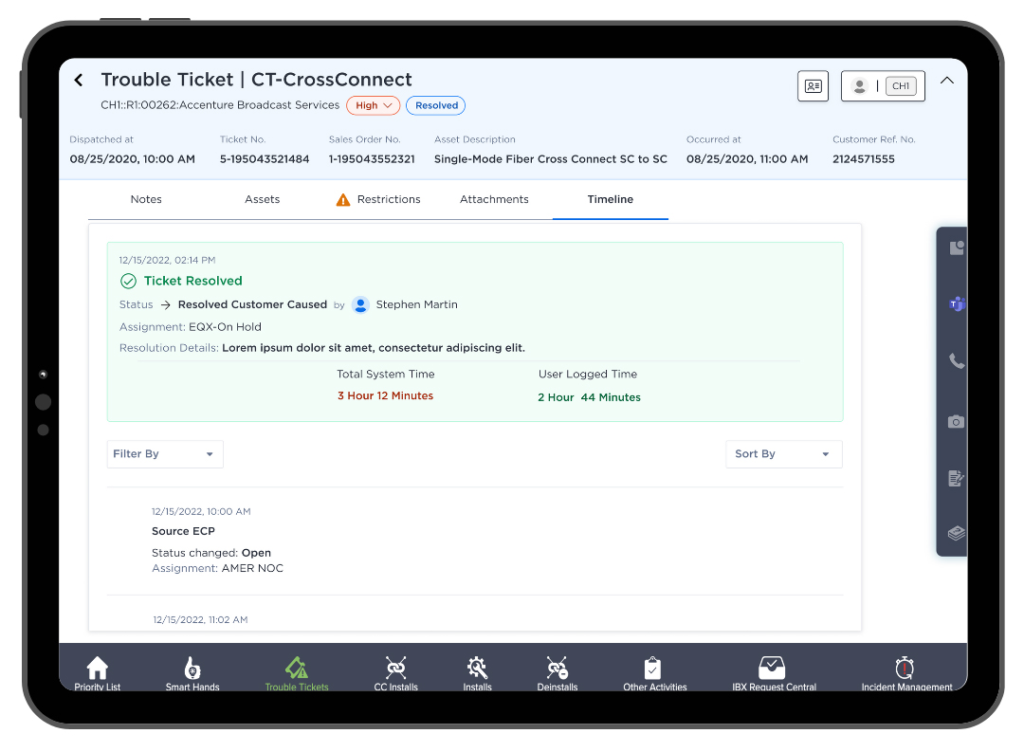Screen dimensions: 1024x752
Task: Click Stephen Martin's avatar icon
Action: coord(360,304)
